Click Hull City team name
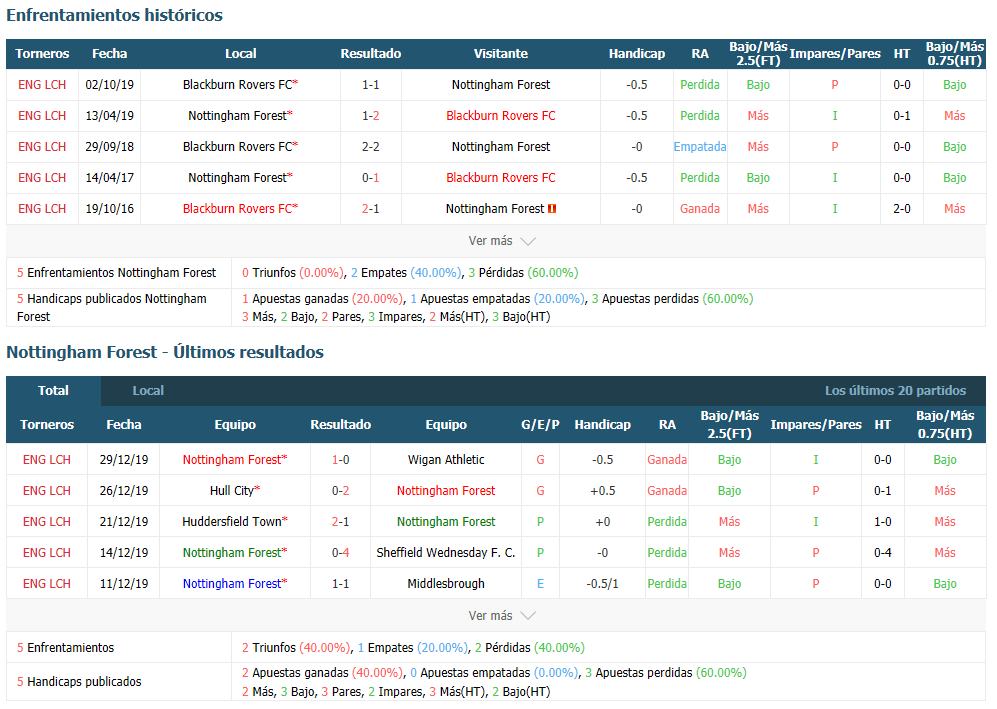Image resolution: width=997 pixels, height=709 pixels. (232, 491)
